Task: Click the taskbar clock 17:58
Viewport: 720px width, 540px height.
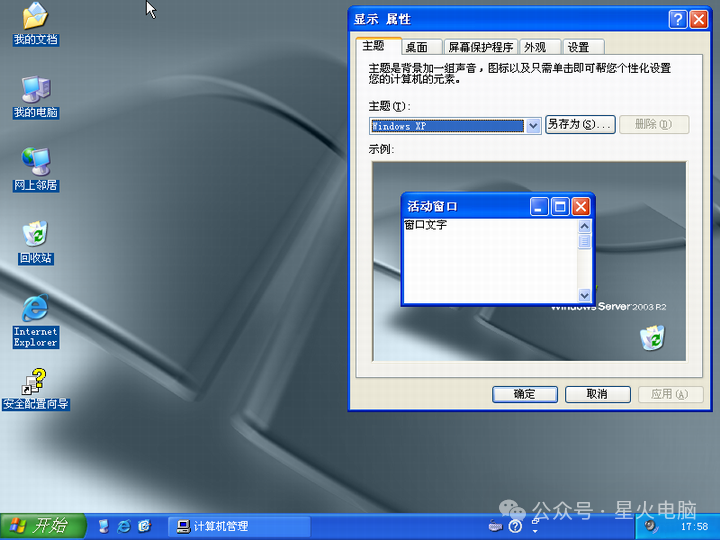Action: (694, 527)
